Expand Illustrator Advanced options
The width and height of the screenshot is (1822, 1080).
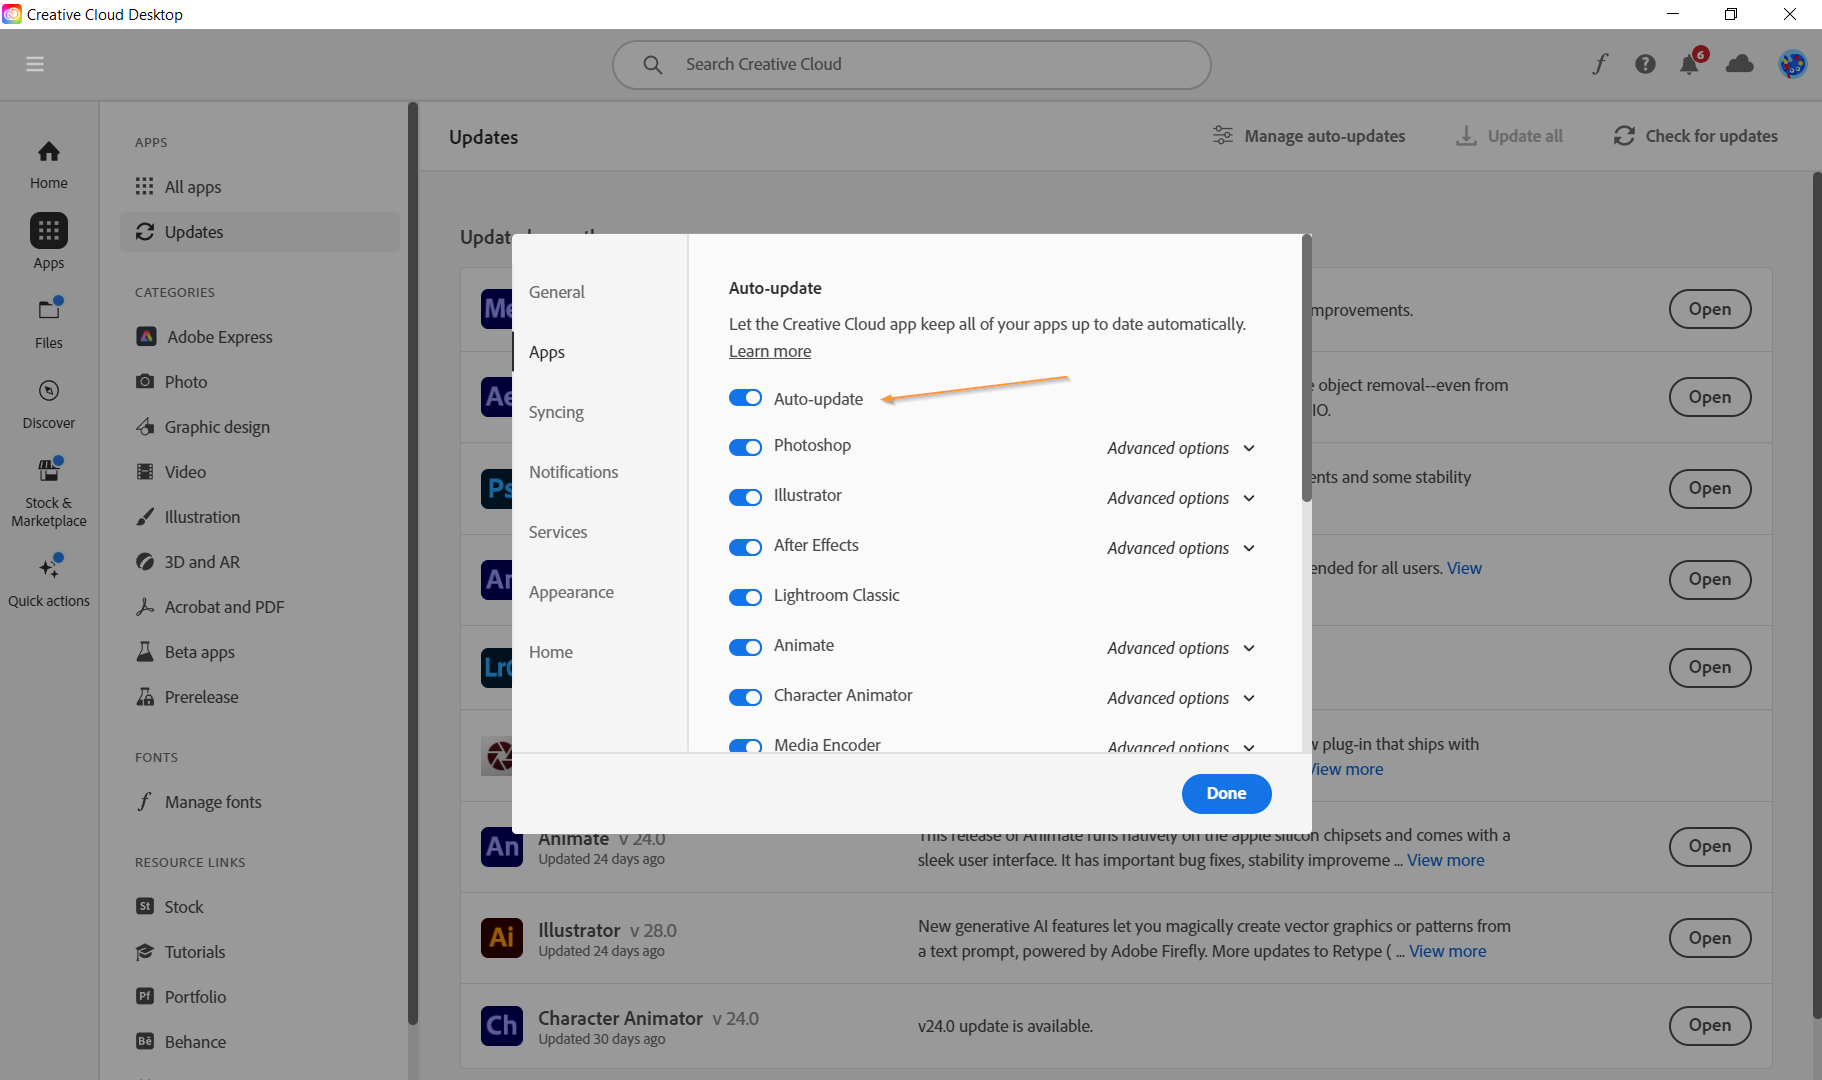1181,498
